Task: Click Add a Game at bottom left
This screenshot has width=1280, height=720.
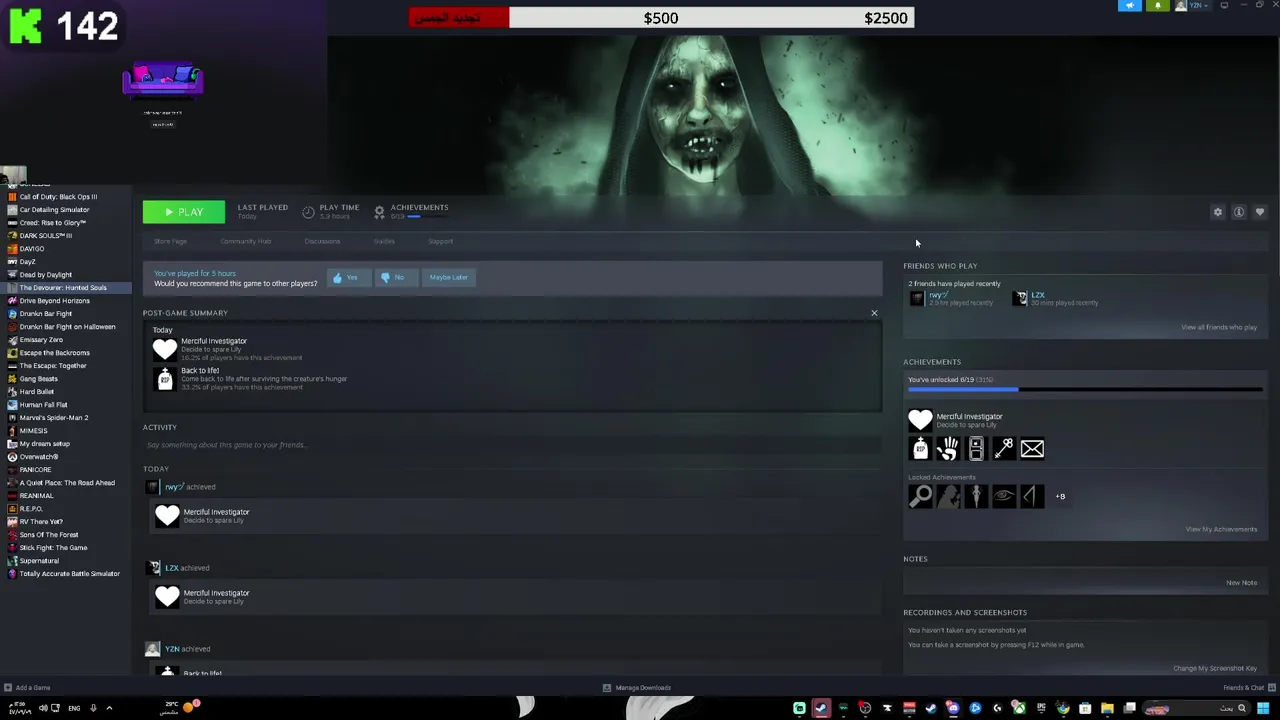Action: 27,688
